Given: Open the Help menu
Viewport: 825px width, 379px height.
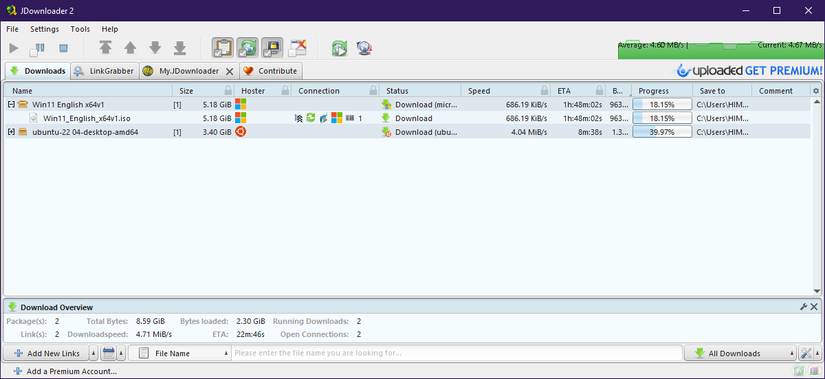Looking at the screenshot, I should [x=110, y=29].
